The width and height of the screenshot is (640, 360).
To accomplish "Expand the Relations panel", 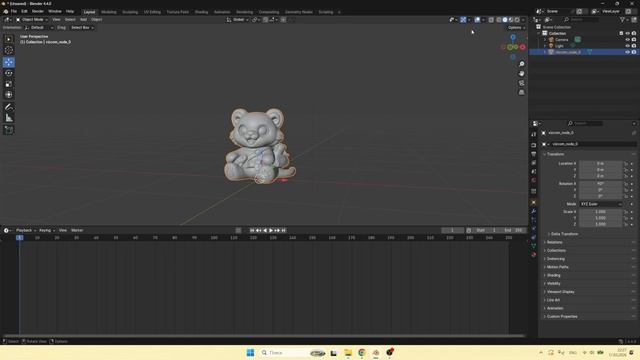I will tap(554, 242).
